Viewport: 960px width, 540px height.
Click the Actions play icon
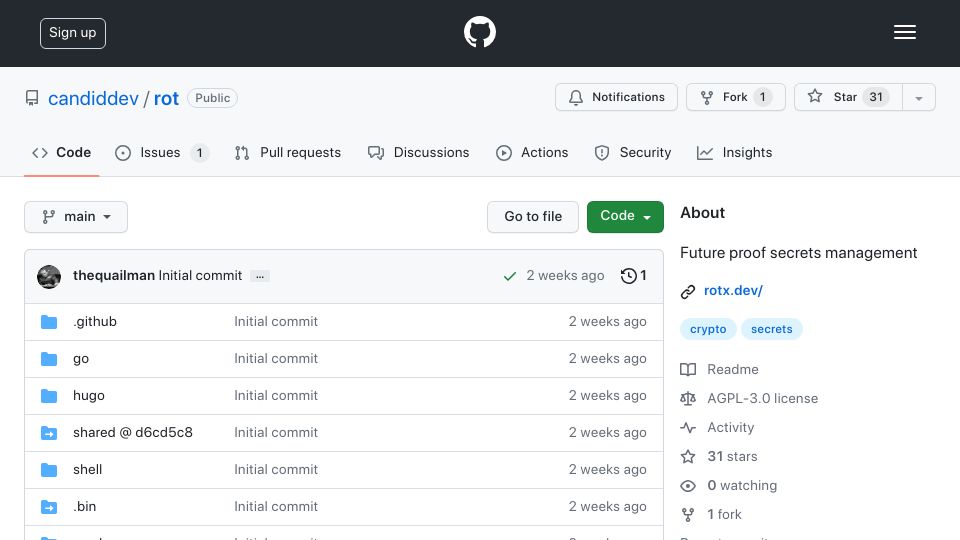point(503,153)
